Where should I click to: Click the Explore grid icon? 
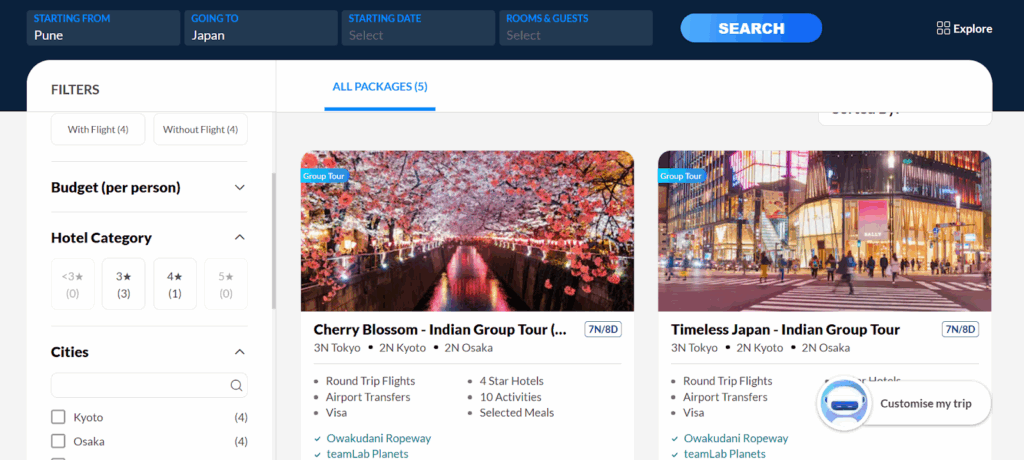[943, 28]
